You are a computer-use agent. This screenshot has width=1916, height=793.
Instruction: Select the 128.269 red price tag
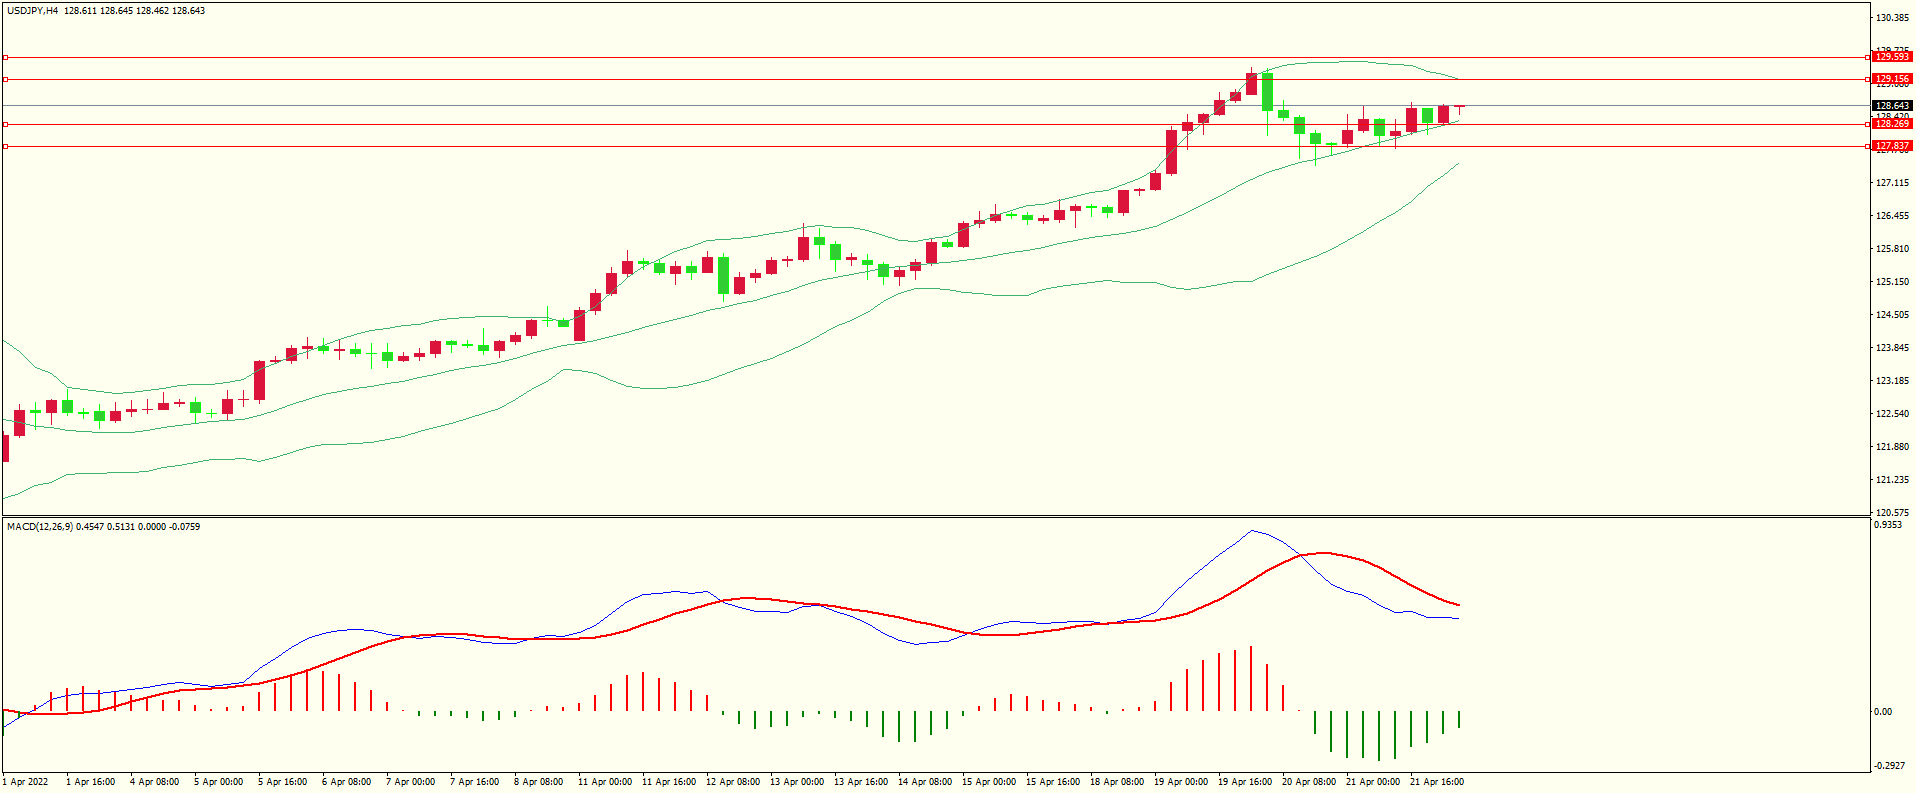tap(1892, 124)
